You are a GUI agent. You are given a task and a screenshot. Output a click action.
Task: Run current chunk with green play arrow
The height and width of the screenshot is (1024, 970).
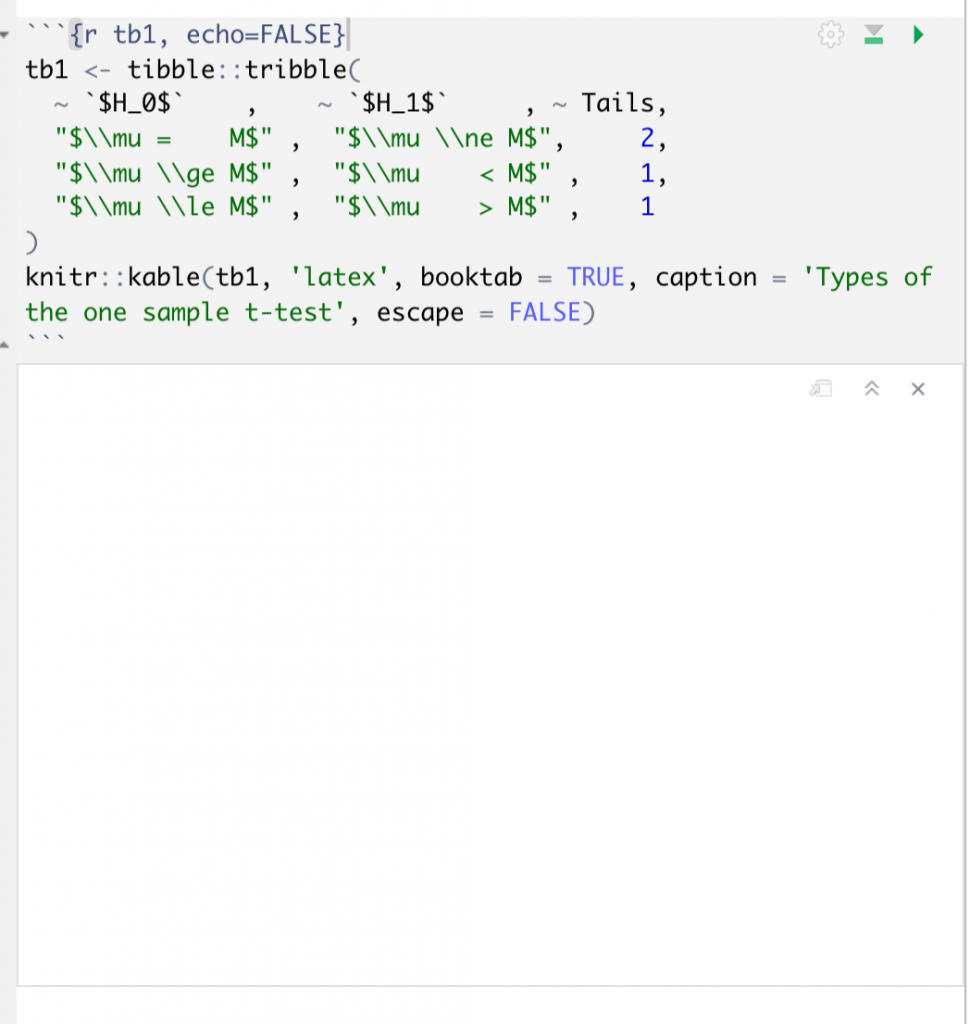click(x=918, y=36)
